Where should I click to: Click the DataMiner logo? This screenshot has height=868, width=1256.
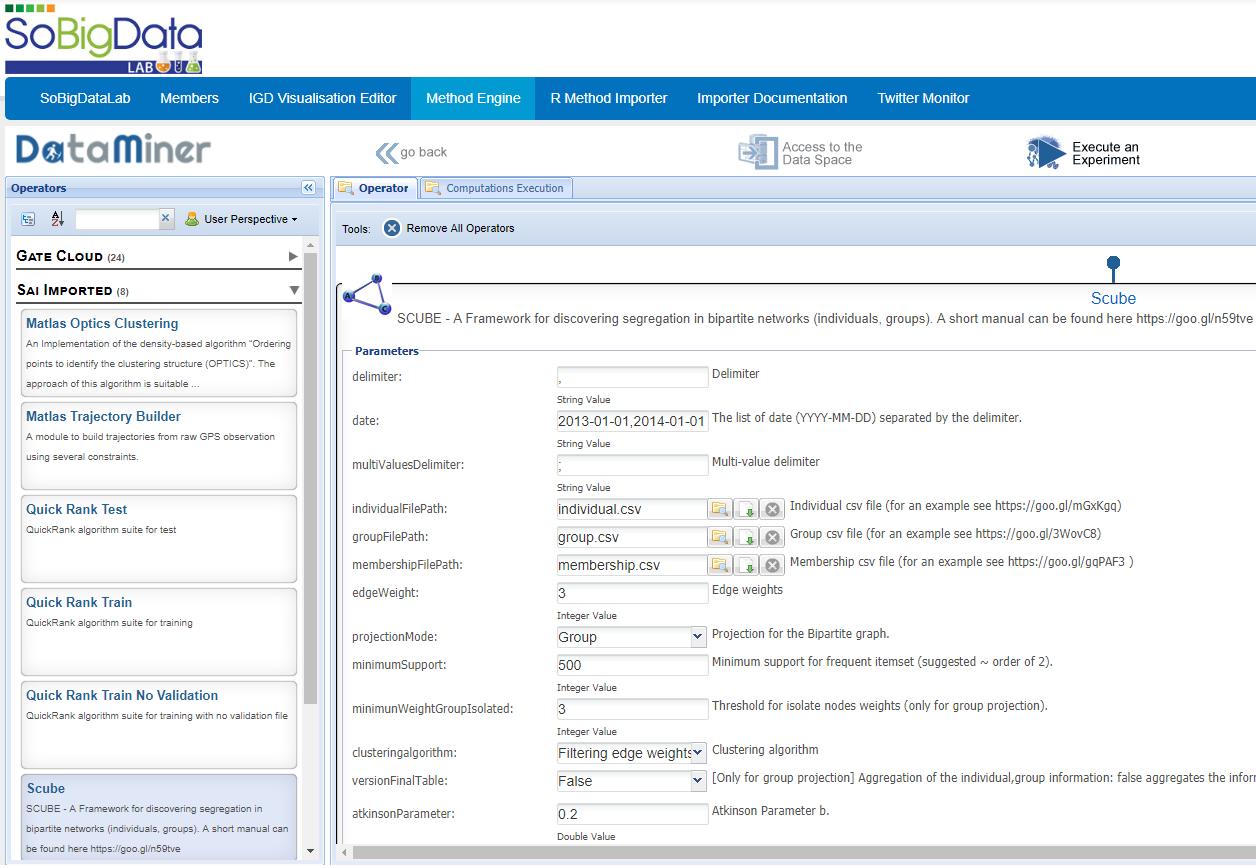click(x=113, y=150)
